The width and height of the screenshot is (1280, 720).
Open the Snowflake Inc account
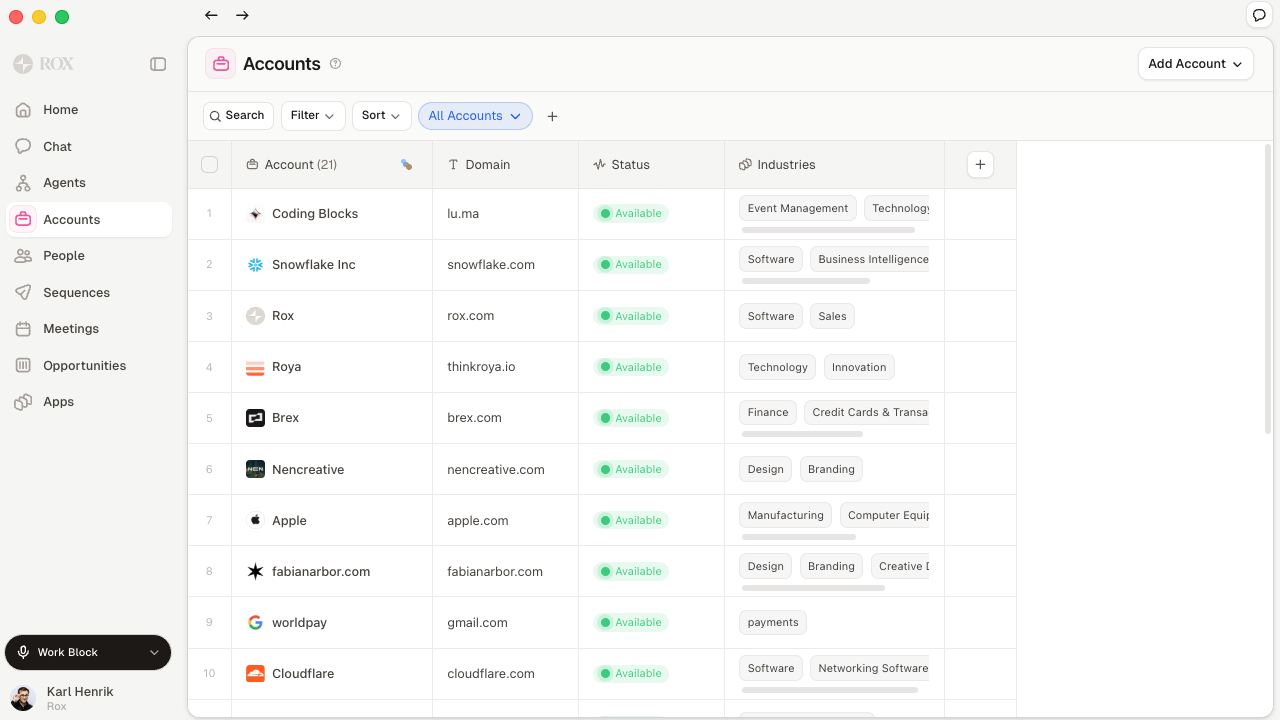point(314,265)
